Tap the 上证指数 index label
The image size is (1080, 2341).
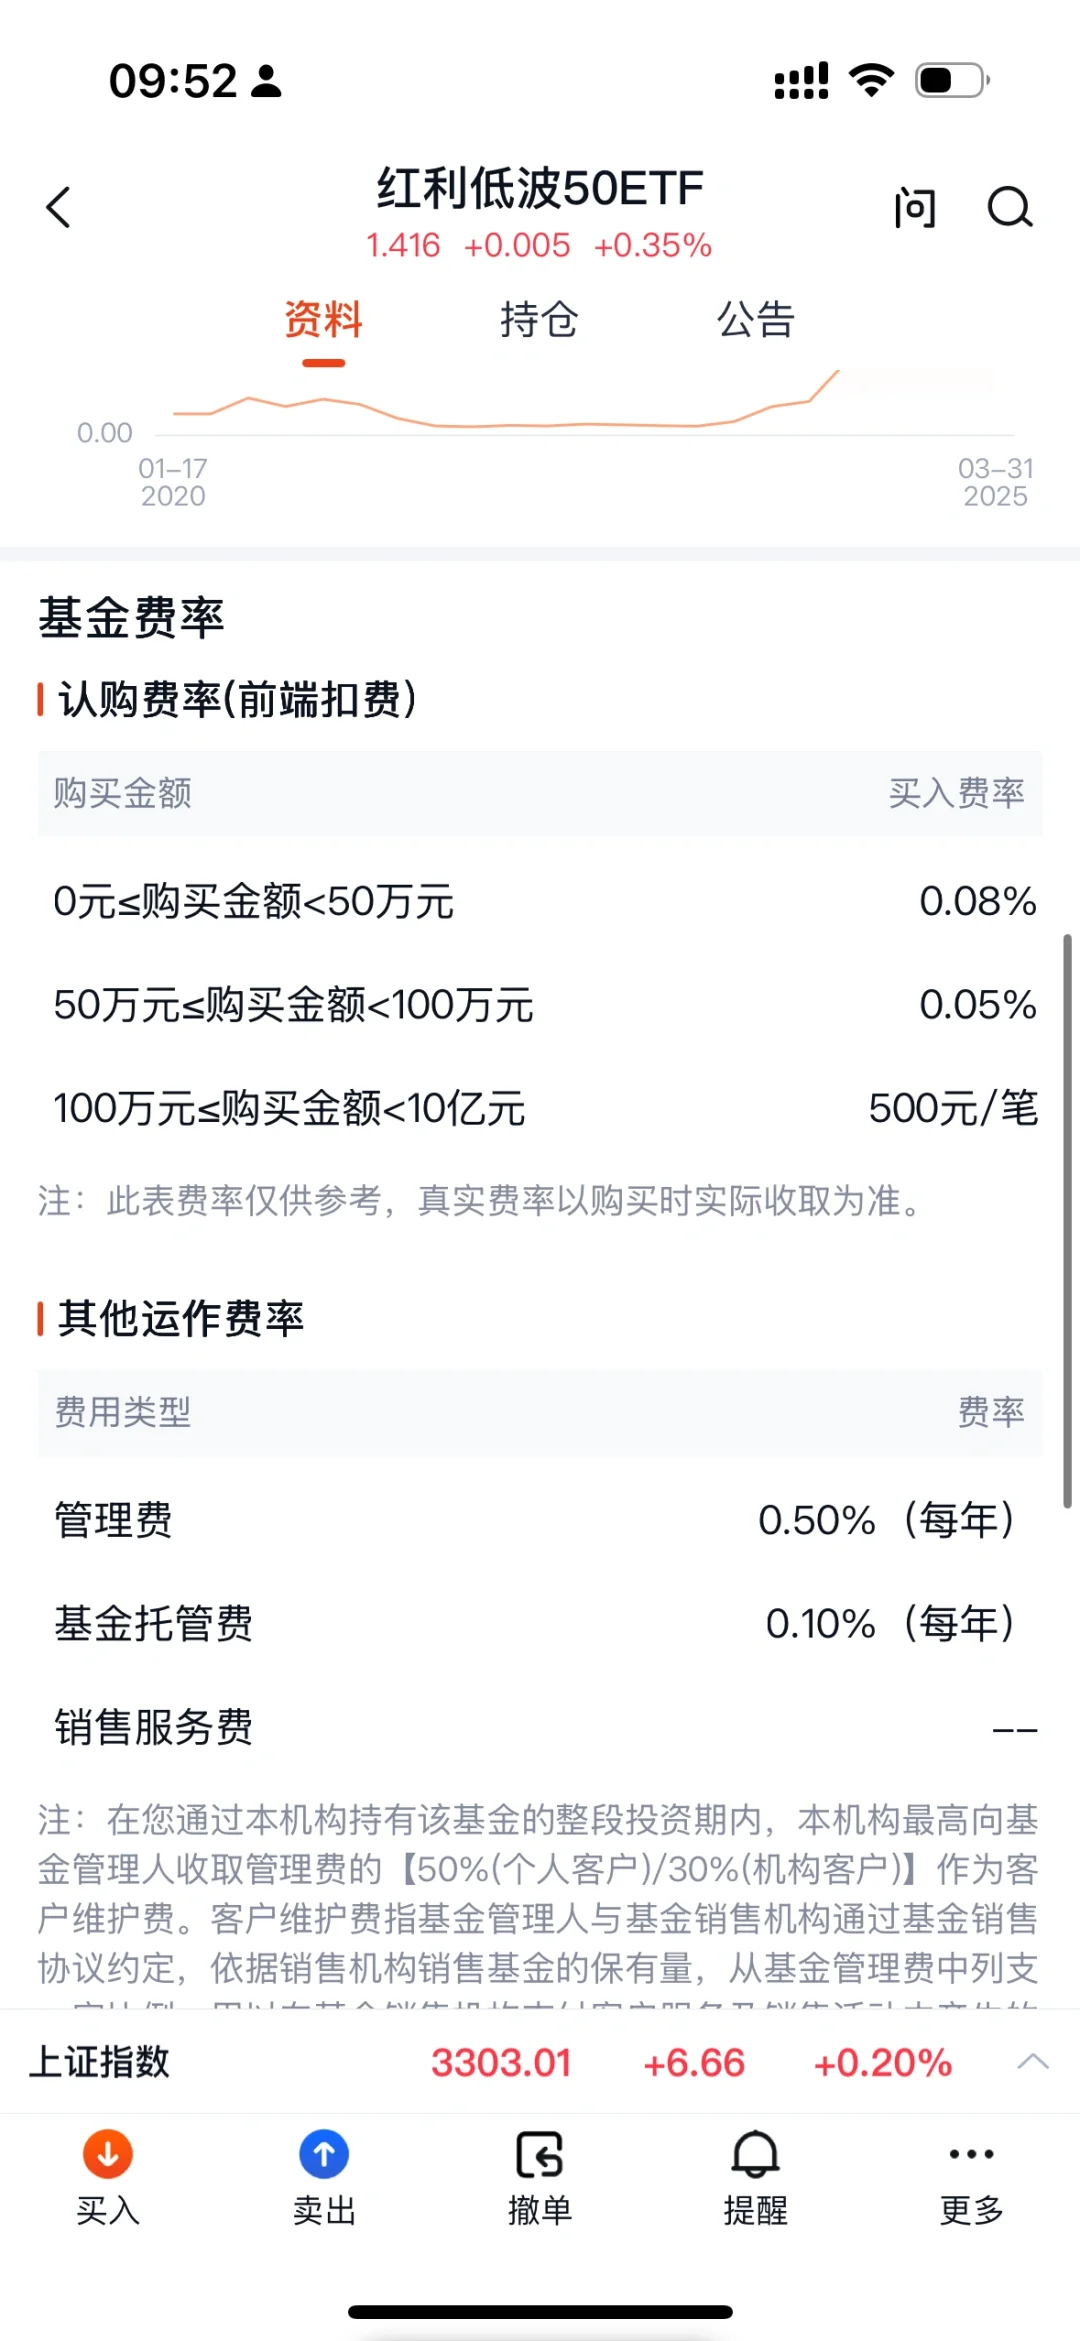point(100,2062)
